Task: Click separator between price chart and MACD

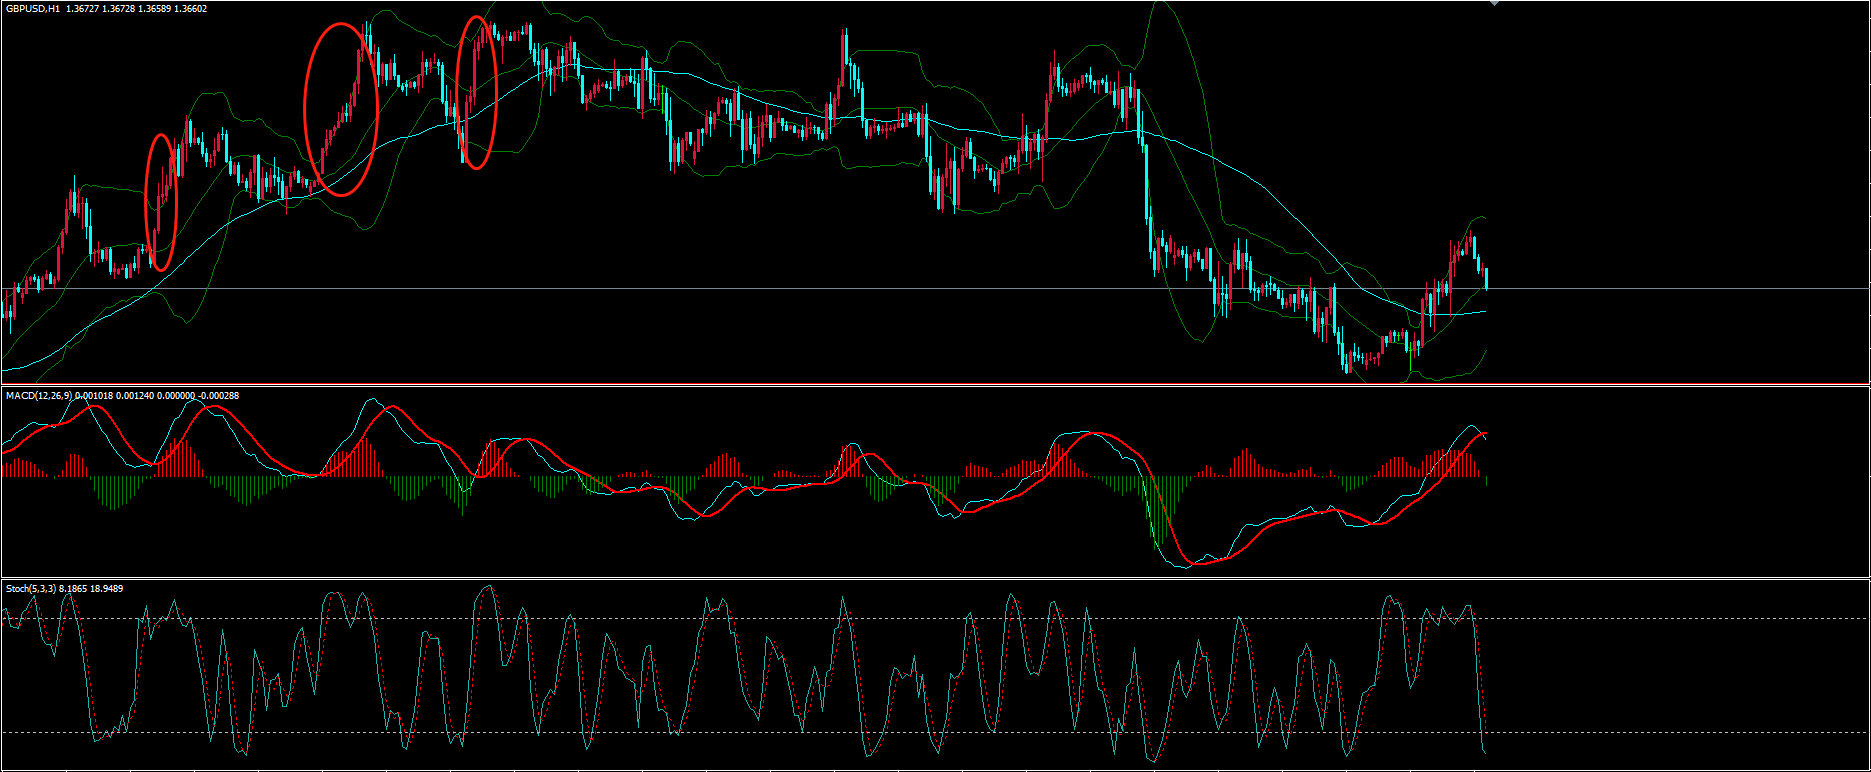Action: tap(900, 385)
